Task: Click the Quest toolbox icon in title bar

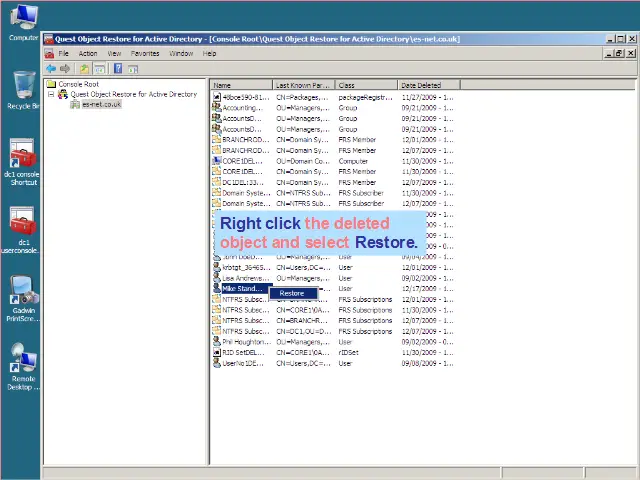Action: point(49,39)
